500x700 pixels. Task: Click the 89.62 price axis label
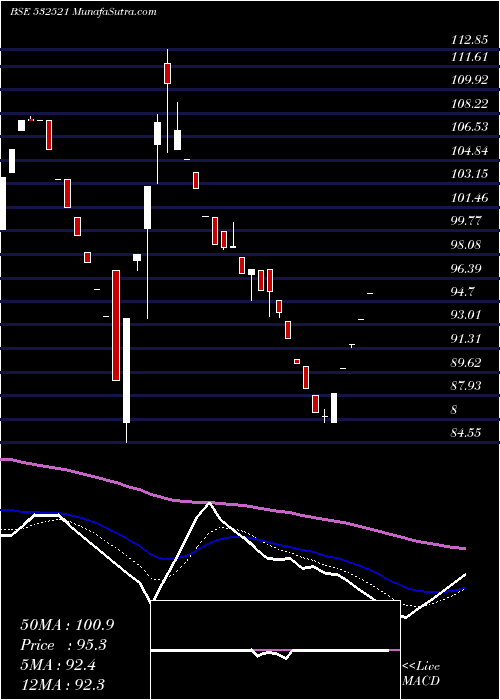pyautogui.click(x=467, y=362)
